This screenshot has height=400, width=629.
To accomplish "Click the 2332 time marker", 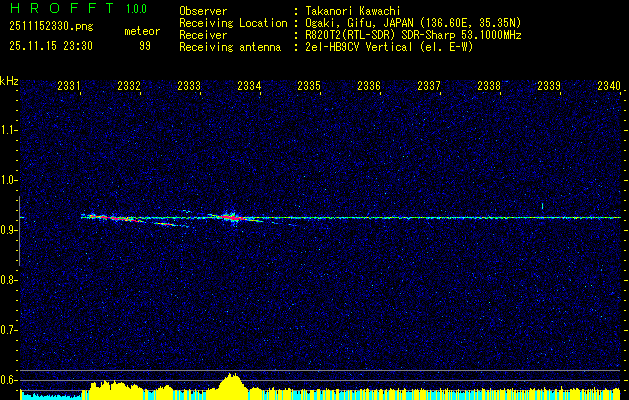I will (129, 85).
